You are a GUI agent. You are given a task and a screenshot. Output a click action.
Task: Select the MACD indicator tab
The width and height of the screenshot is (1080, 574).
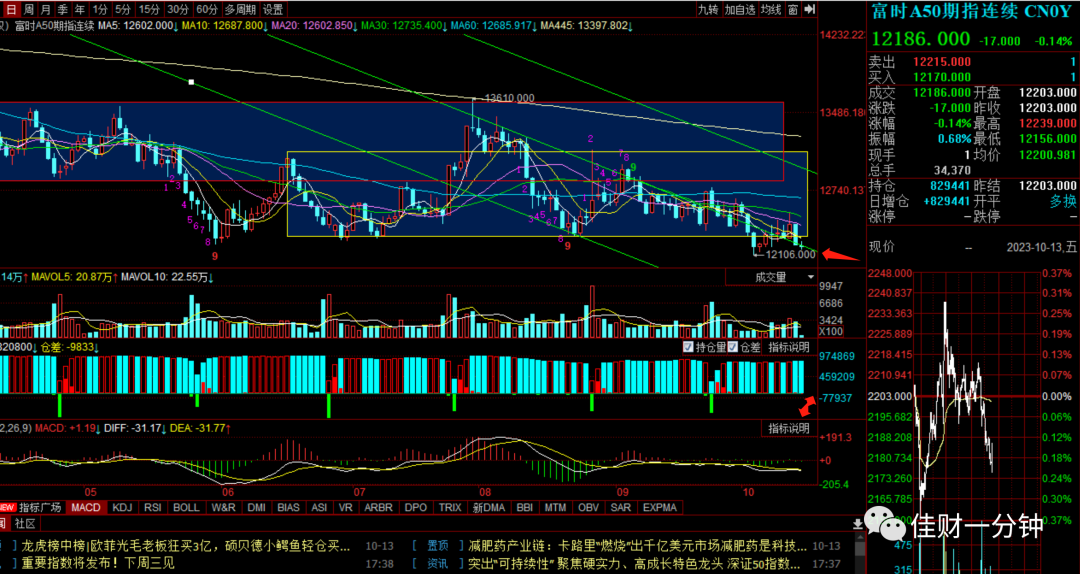(86, 507)
